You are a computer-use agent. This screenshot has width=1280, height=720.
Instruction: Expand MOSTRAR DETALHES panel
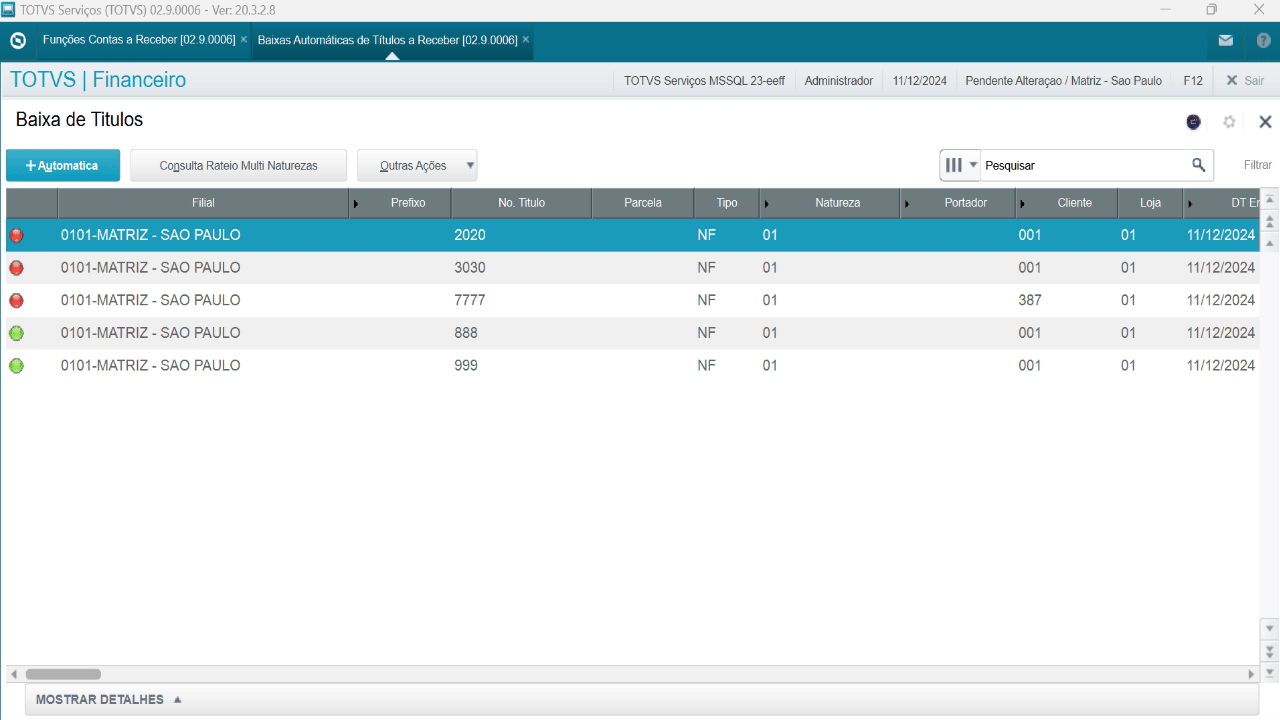(109, 700)
